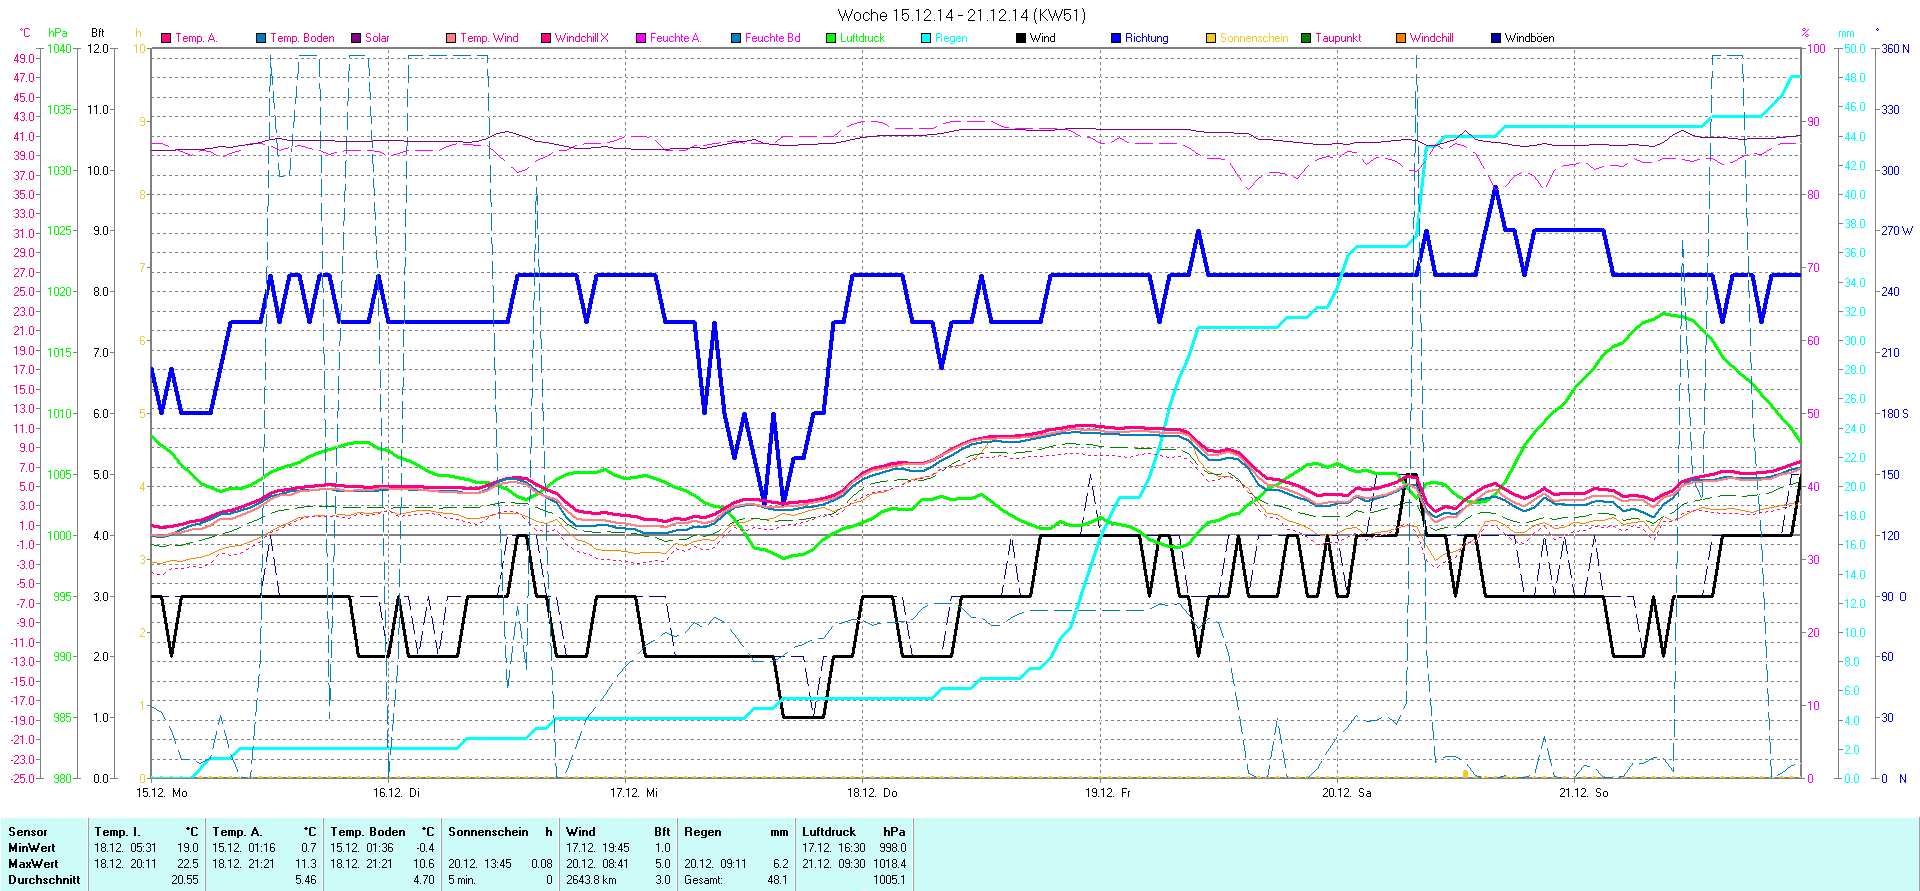Select the cyan Regen legend swatch
Screen dimensions: 1920x891
pos(926,38)
